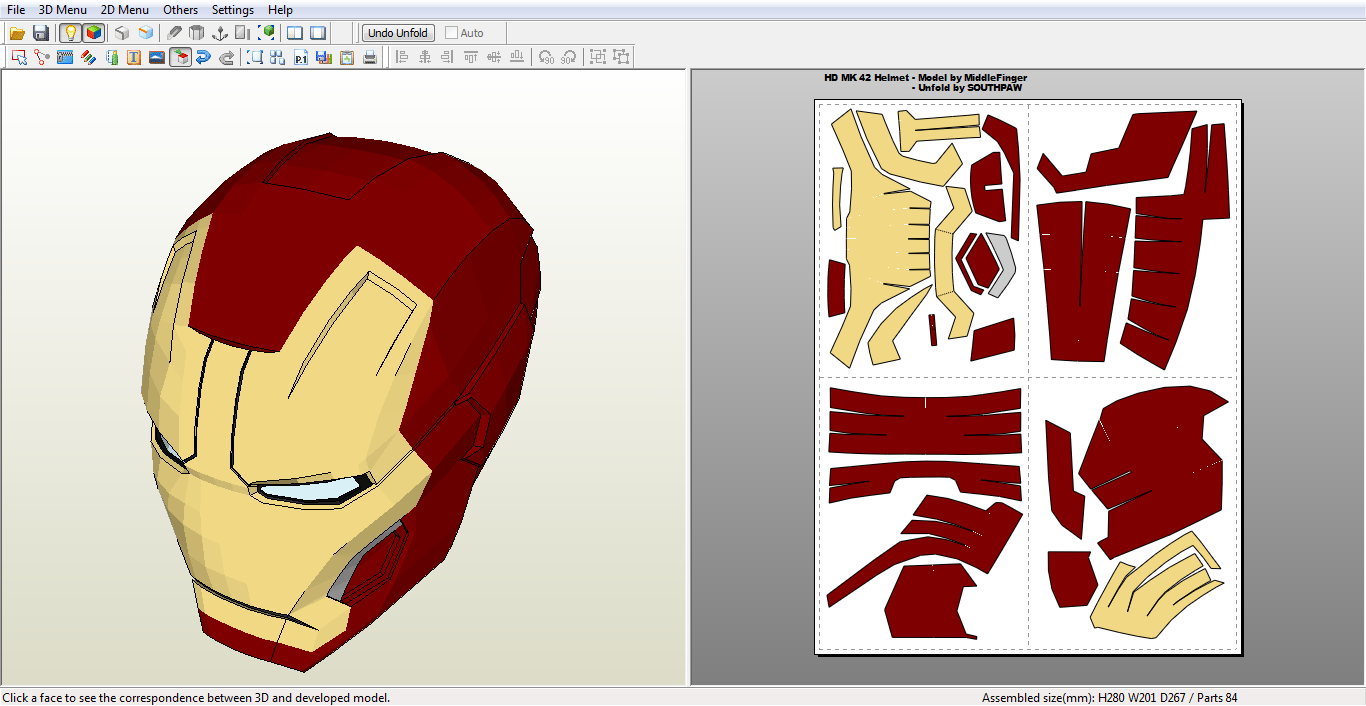Click the floppy disk with colored bars icon
This screenshot has width=1366, height=706.
tap(324, 57)
